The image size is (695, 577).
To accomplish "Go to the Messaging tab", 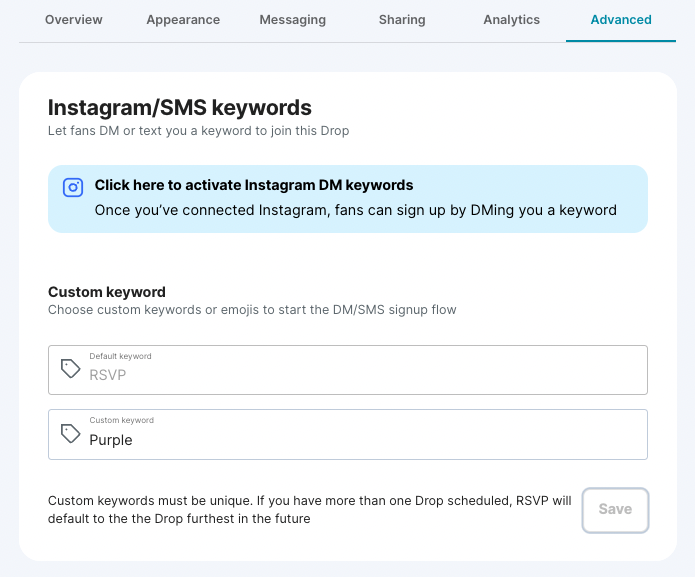I will pos(292,20).
